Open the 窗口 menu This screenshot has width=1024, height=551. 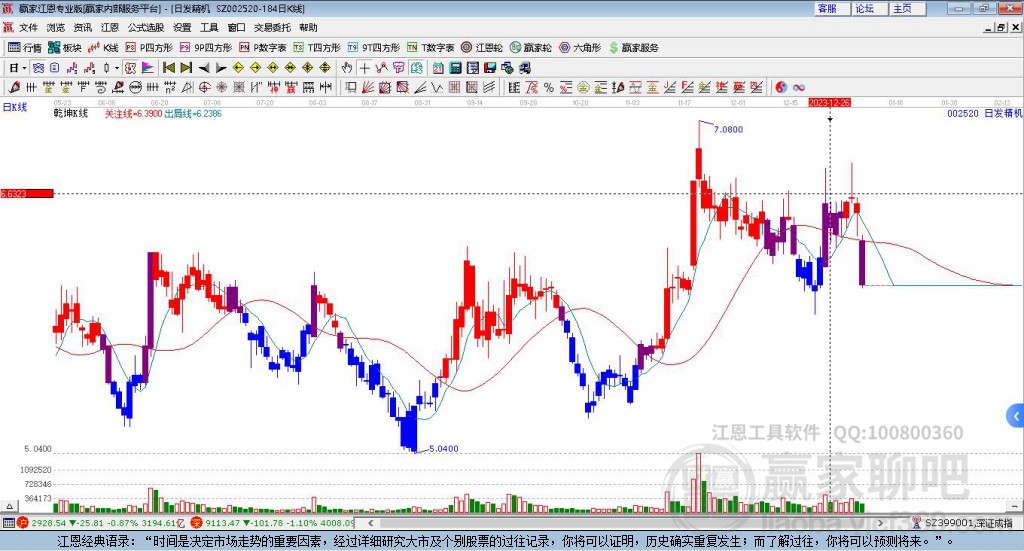point(236,27)
